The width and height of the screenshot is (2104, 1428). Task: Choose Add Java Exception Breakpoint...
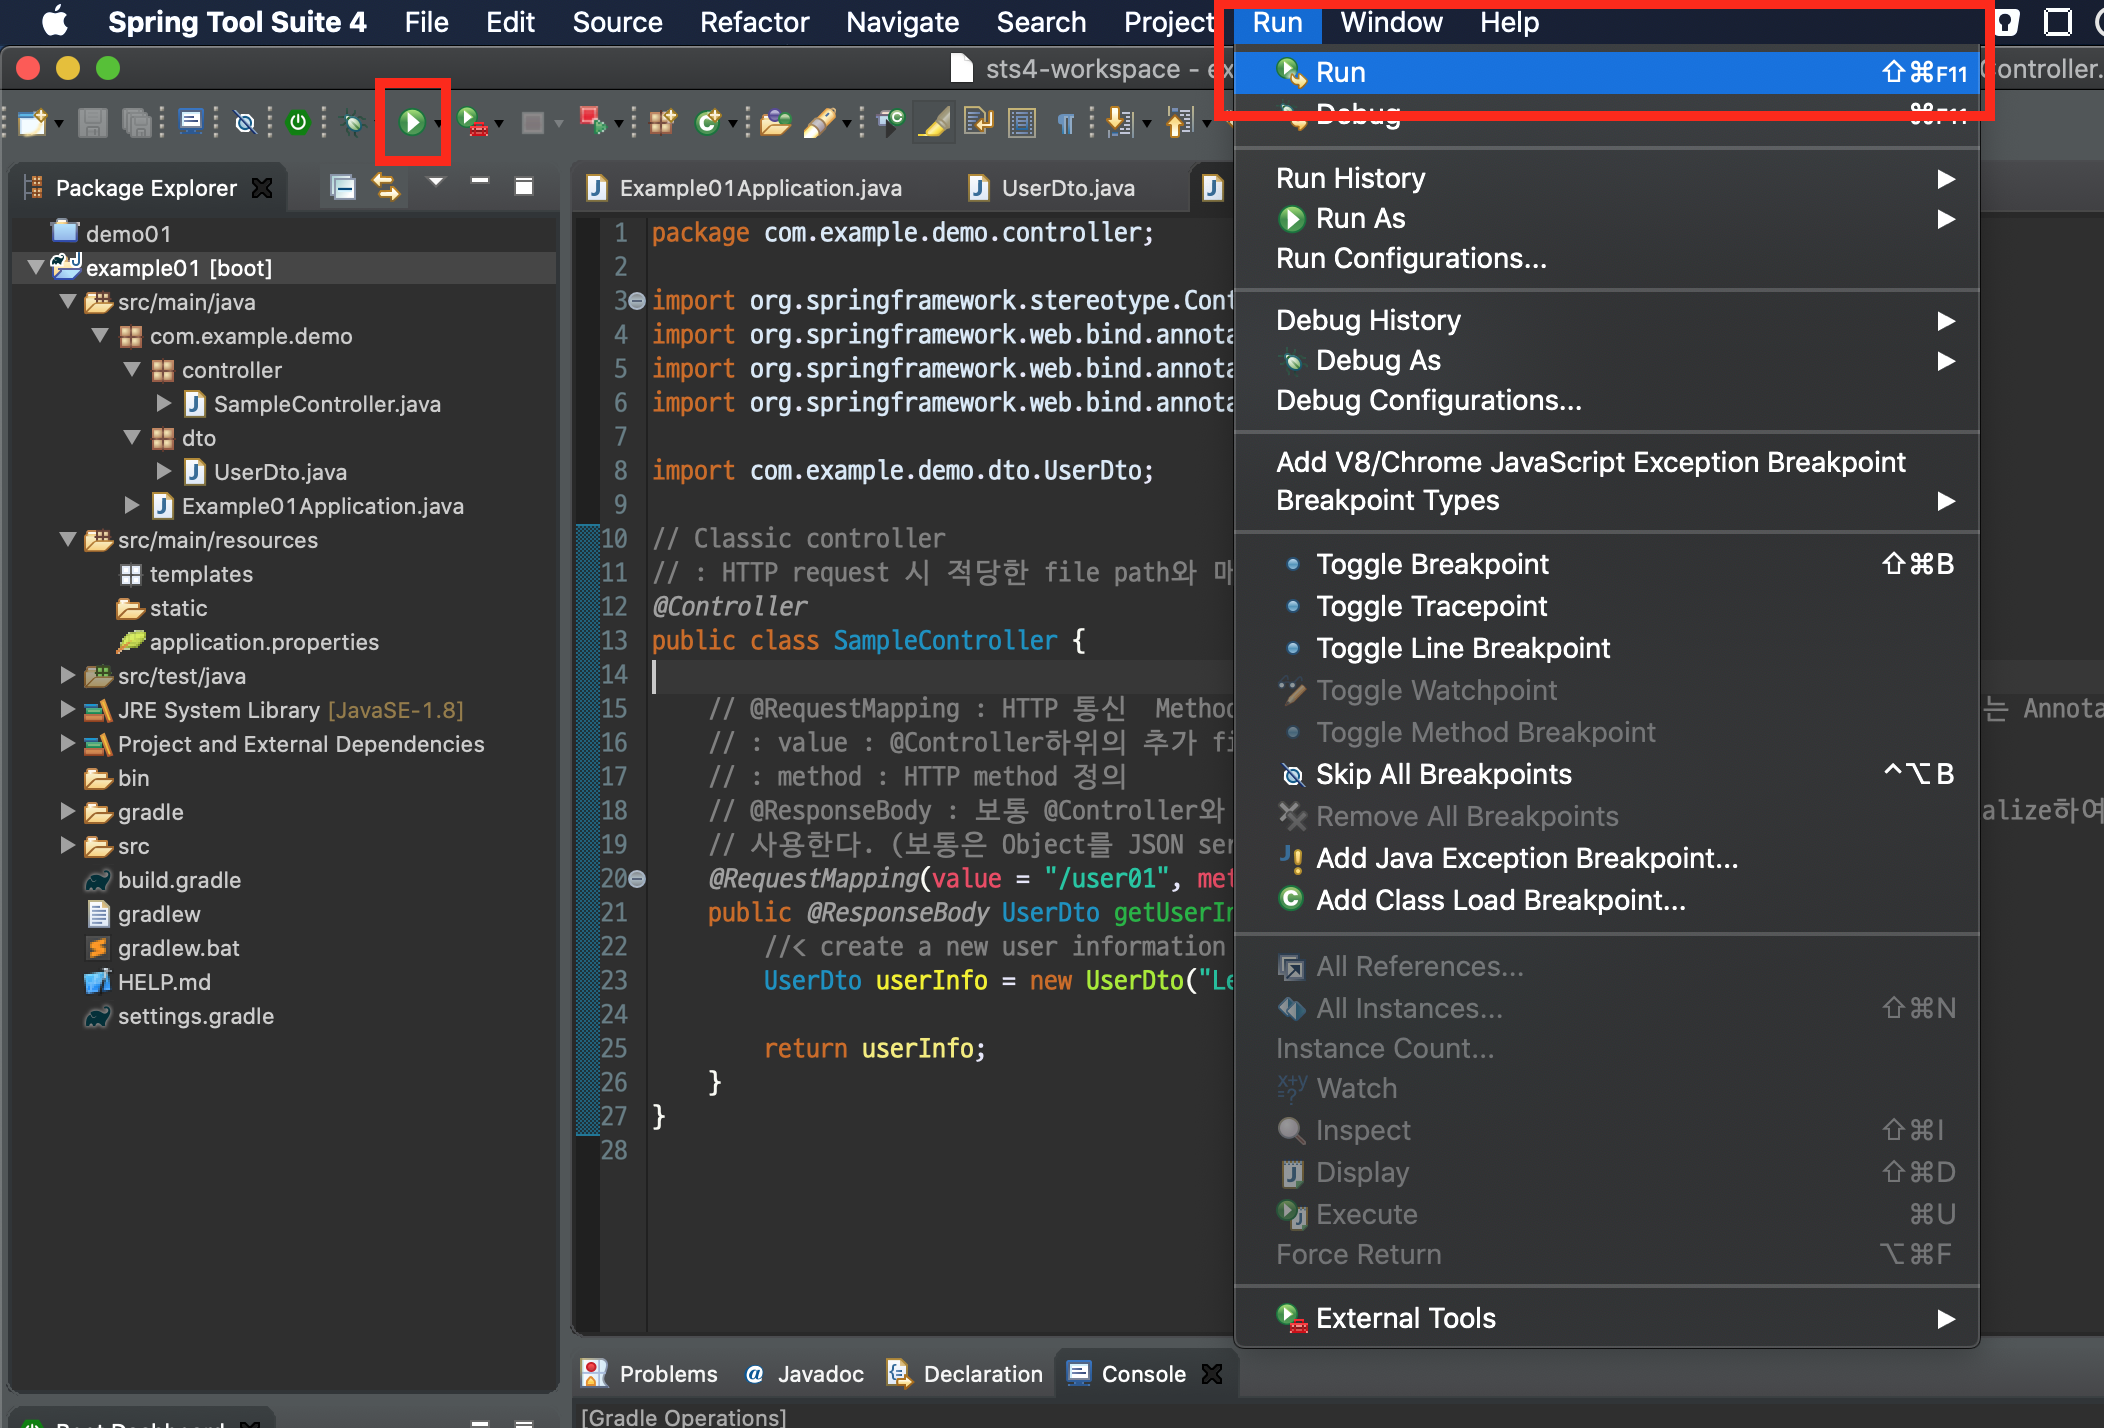1526,858
